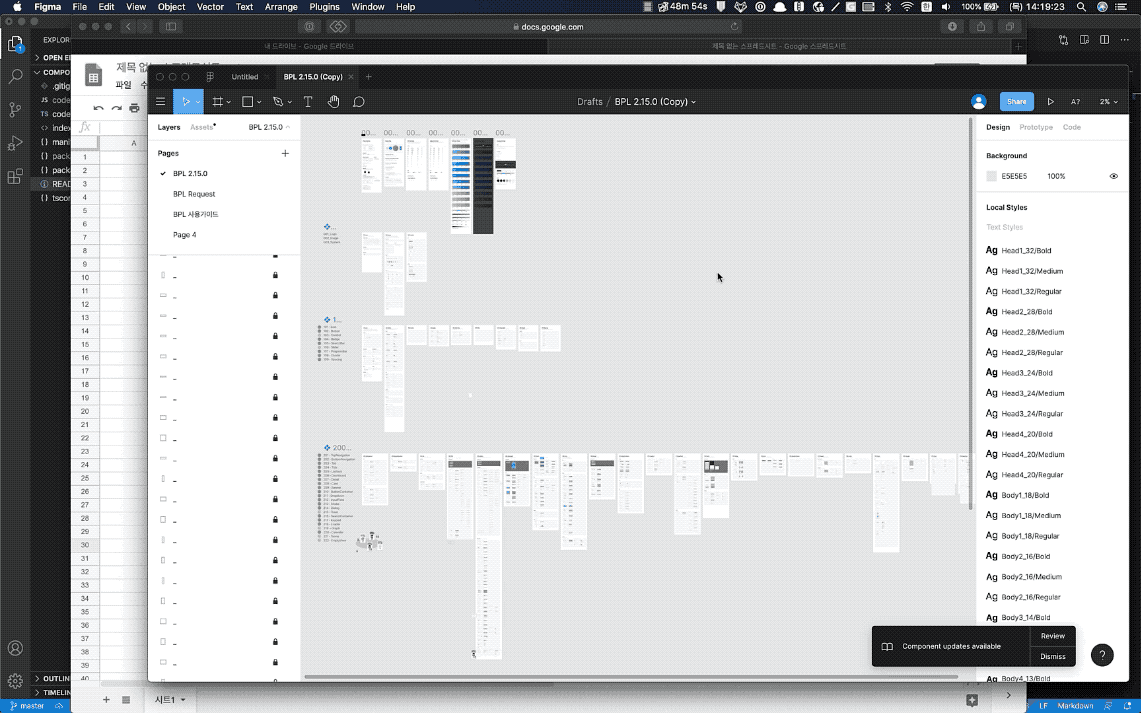
Task: Toggle Background visibility eye icon
Action: tap(1113, 176)
